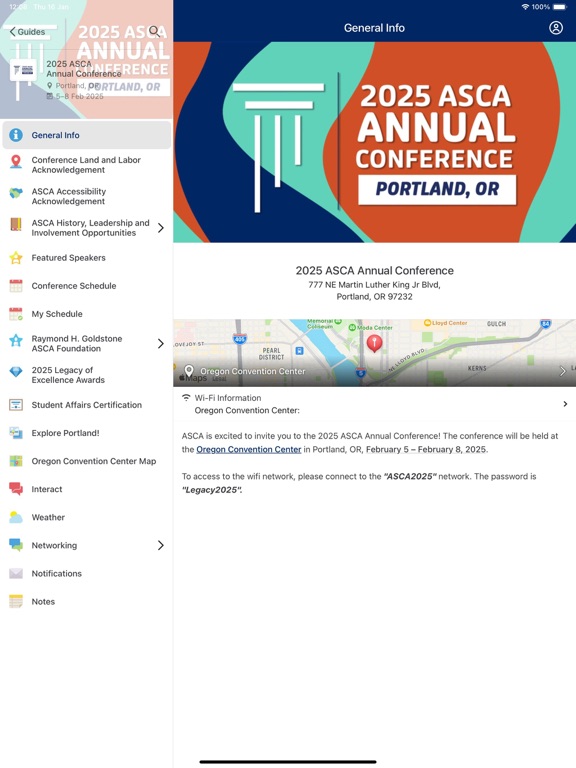The height and width of the screenshot is (768, 576).
Task: Expand ASCA History, Leadership submenu chevron
Action: 161,228
